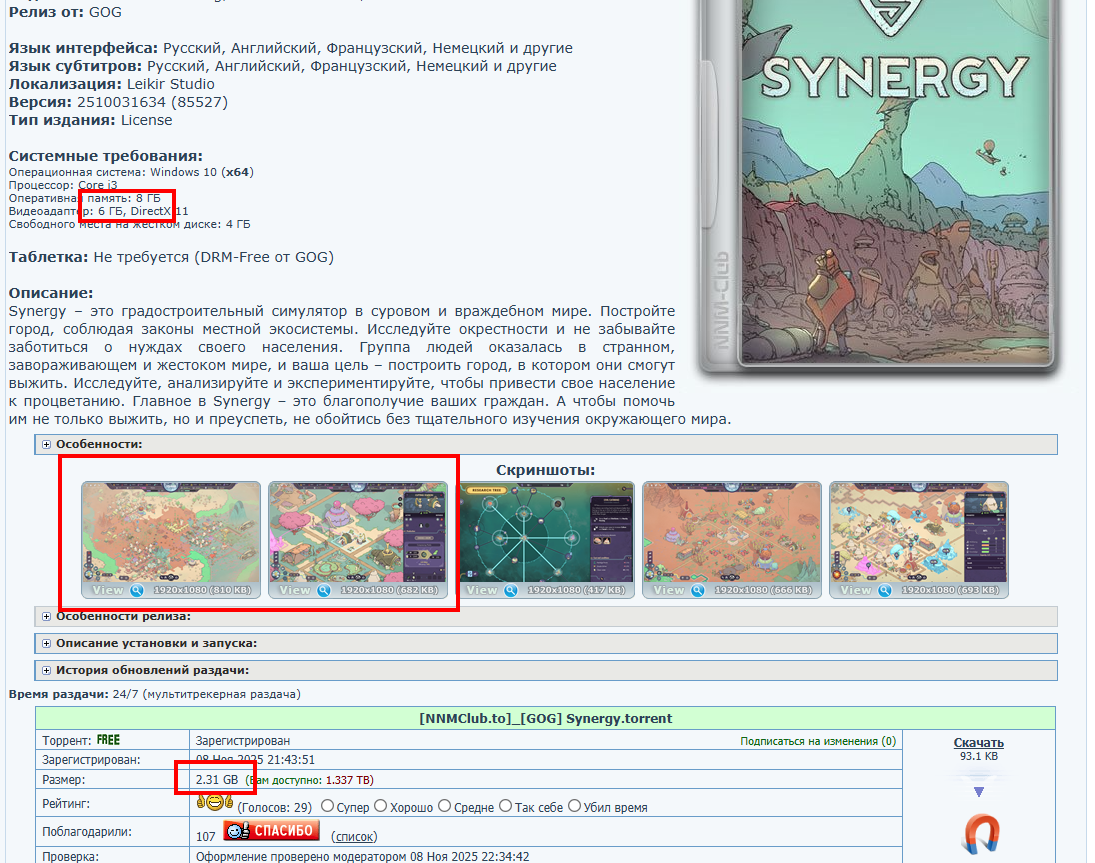Select the Средне rating option
This screenshot has width=1095, height=863.
pyautogui.click(x=445, y=806)
